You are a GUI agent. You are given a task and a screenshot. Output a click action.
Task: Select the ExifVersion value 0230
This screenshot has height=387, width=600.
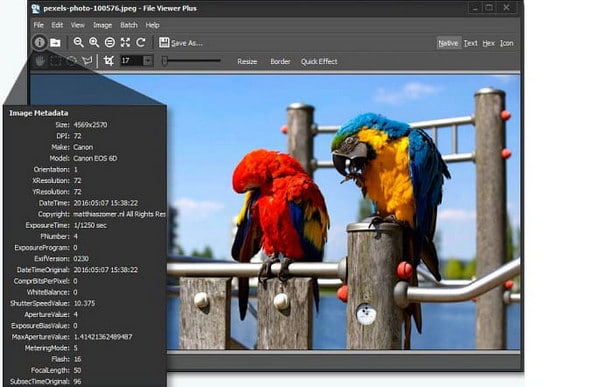coord(81,259)
